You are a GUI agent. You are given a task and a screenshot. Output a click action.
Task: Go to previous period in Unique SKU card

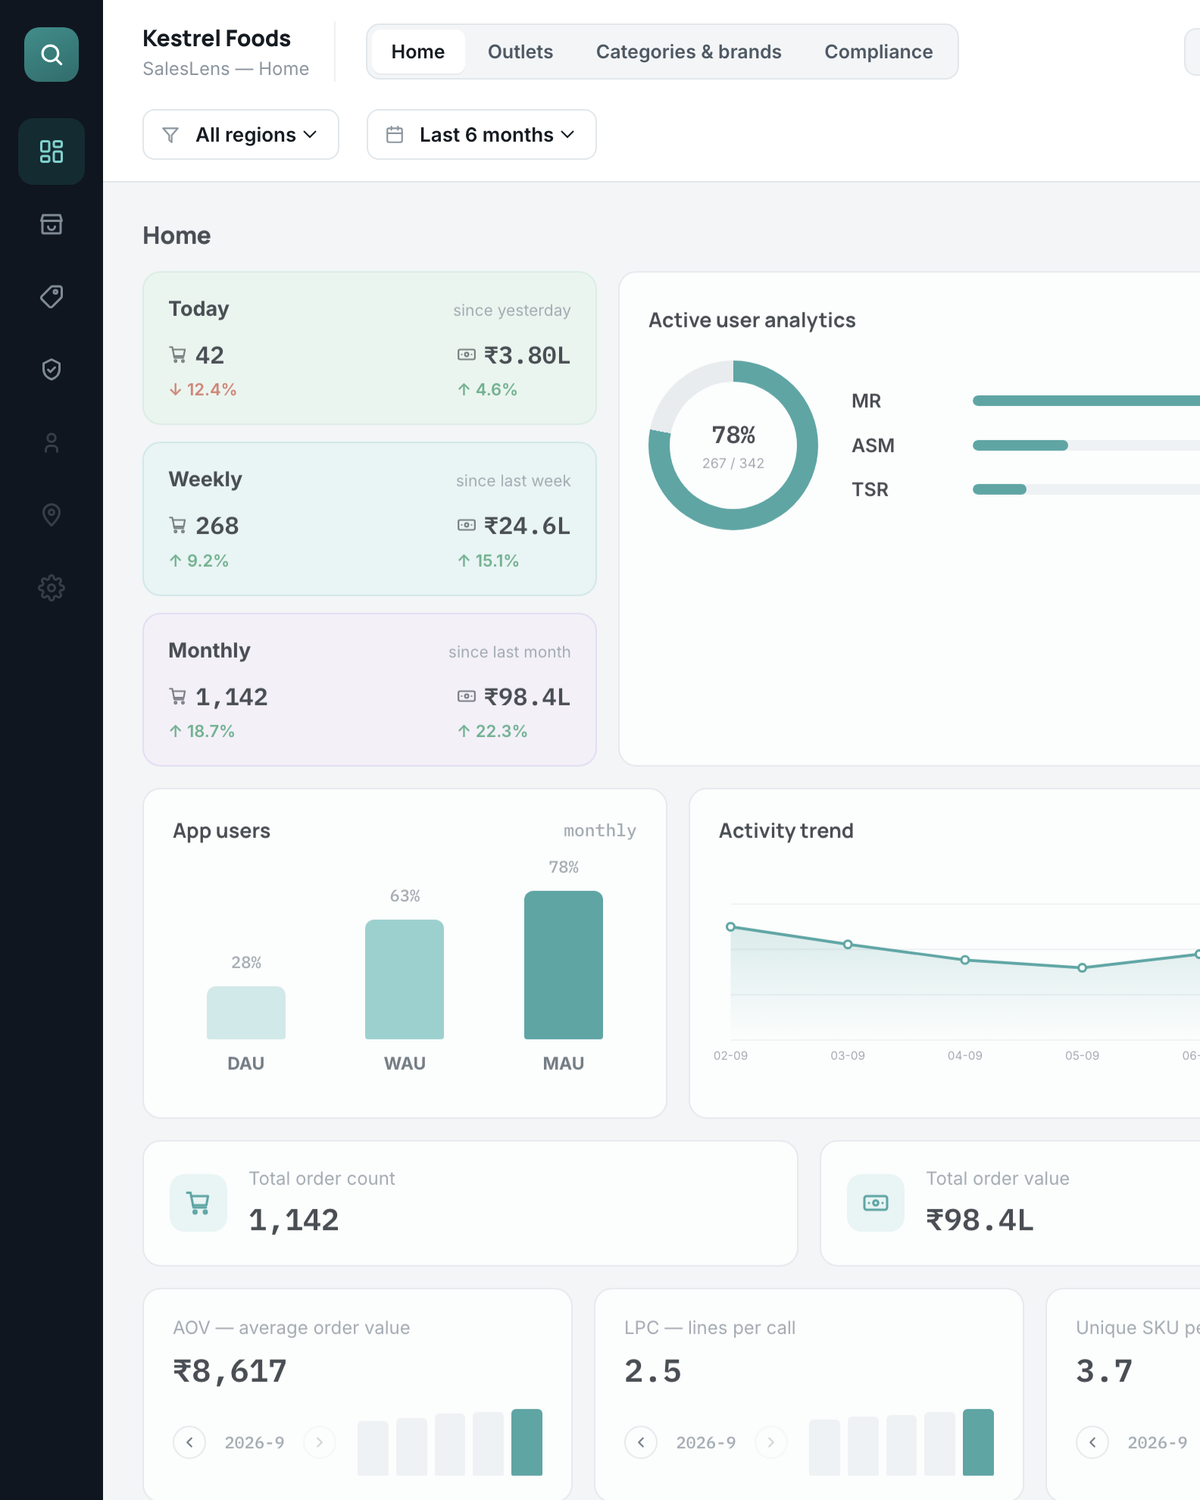click(x=1093, y=1442)
